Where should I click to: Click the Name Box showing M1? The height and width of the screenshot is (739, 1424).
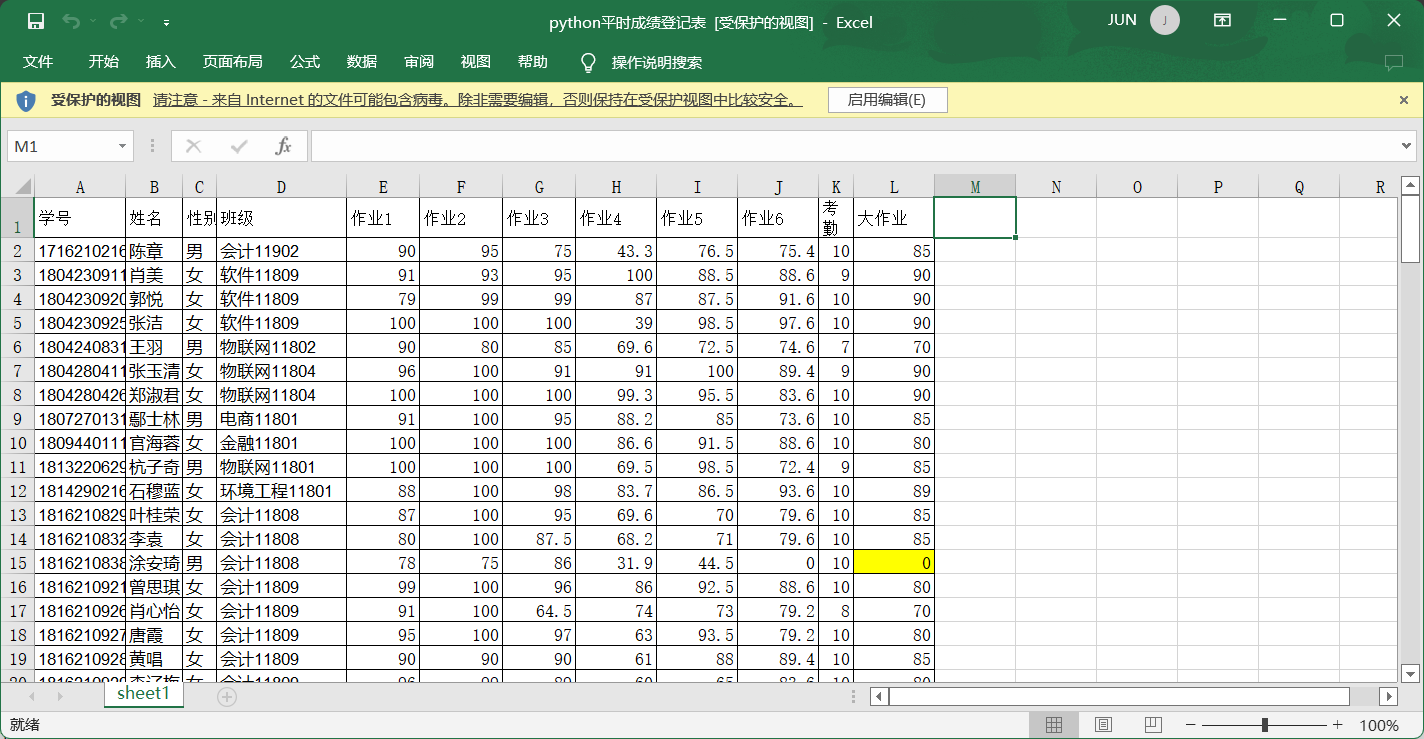pyautogui.click(x=62, y=146)
